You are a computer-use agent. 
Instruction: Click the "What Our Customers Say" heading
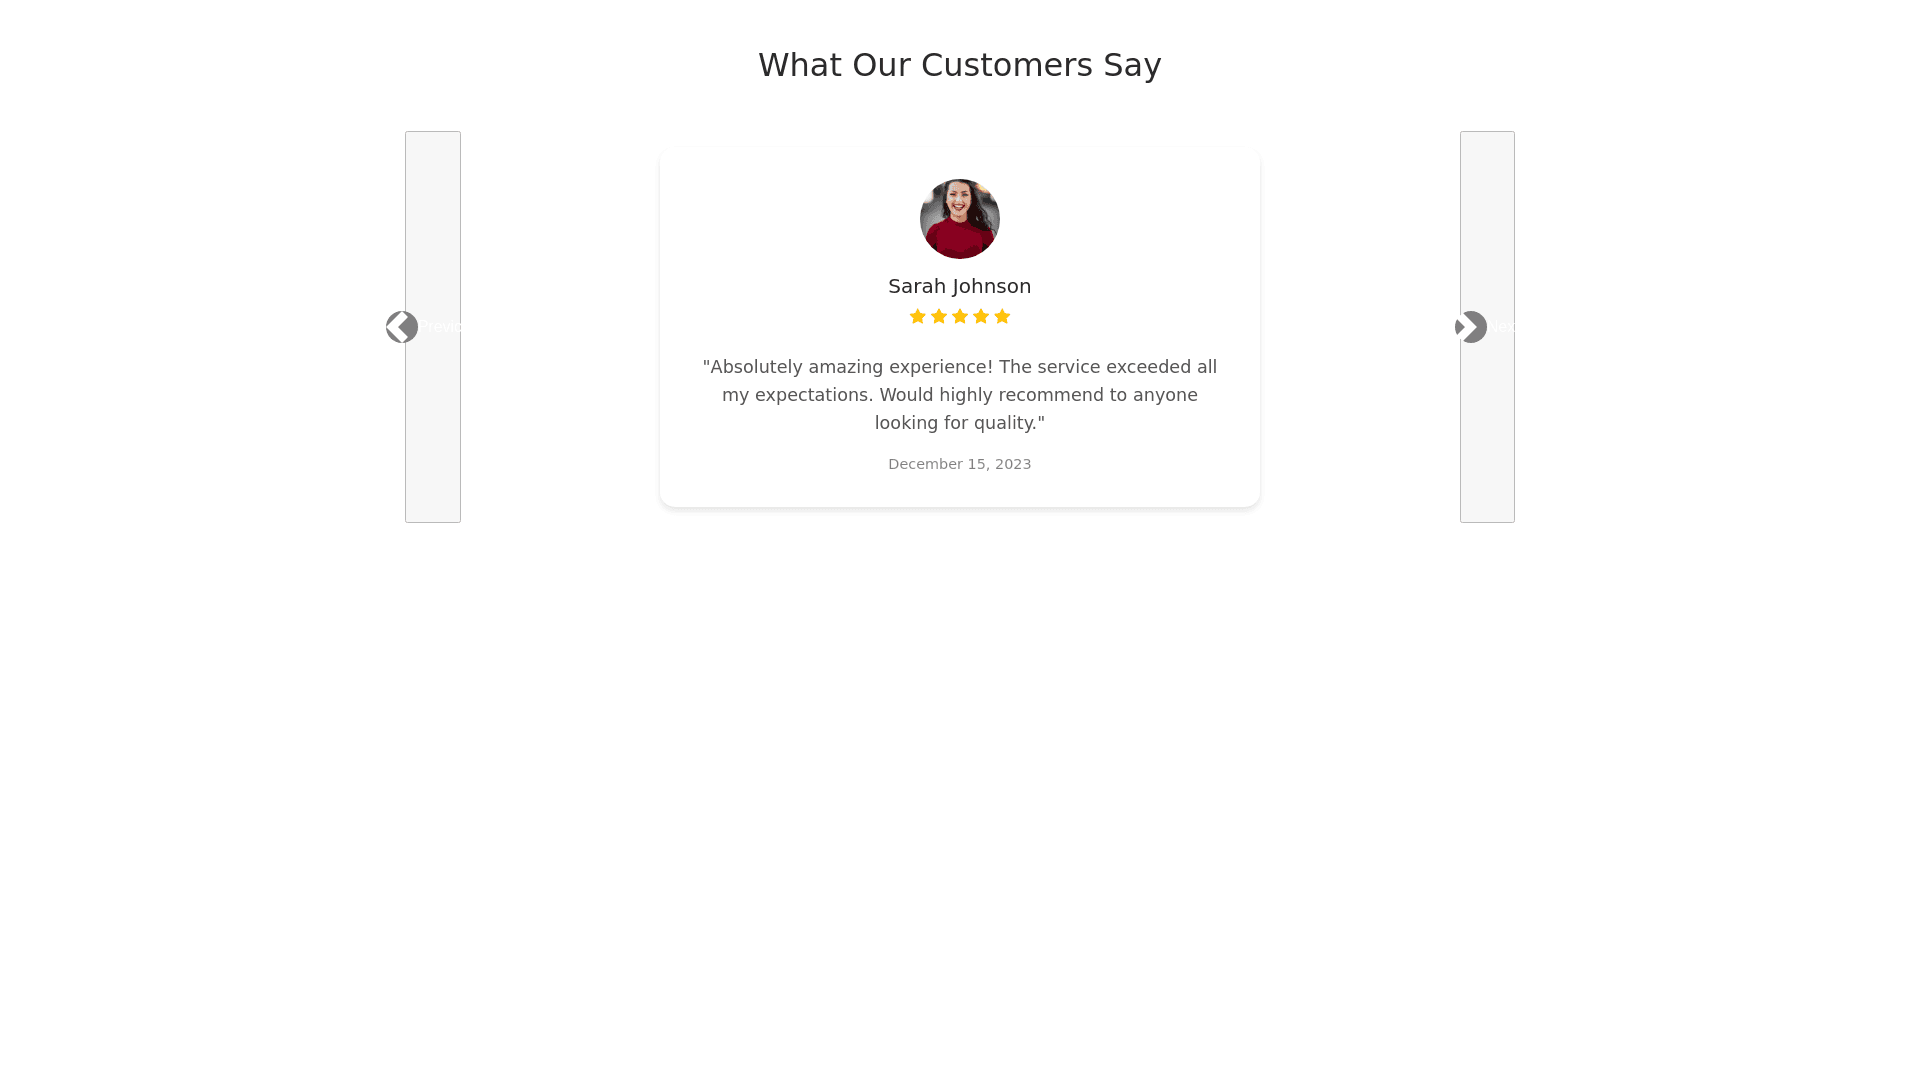pyautogui.click(x=960, y=65)
